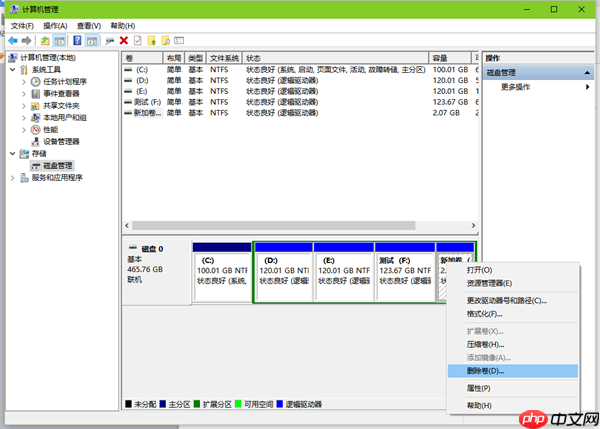Screen dimensions: 600x429
Task: Open the 文件(F) menu
Action: 22,26
